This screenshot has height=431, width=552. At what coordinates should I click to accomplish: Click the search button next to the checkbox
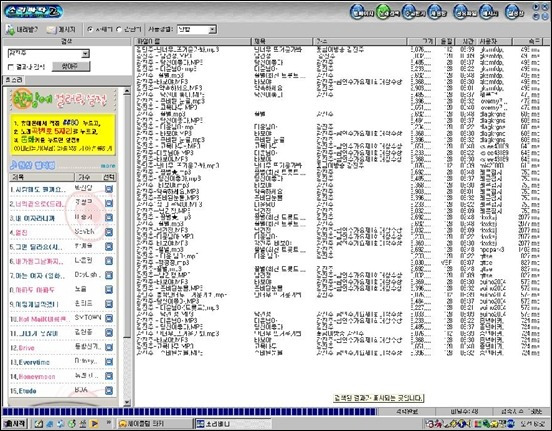[x=71, y=67]
